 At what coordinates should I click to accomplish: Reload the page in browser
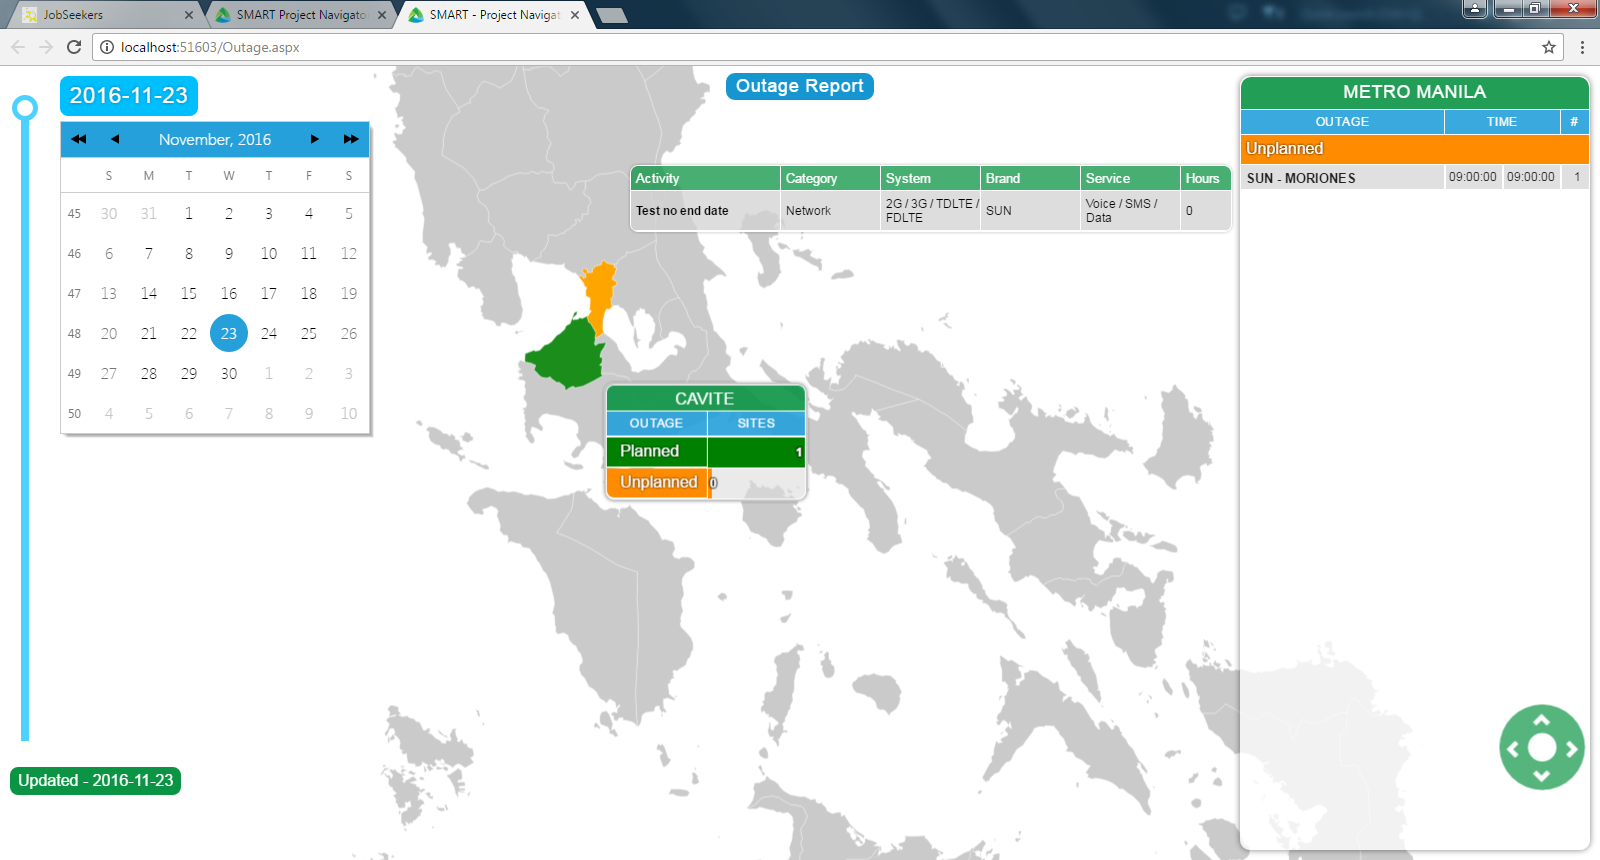click(74, 47)
